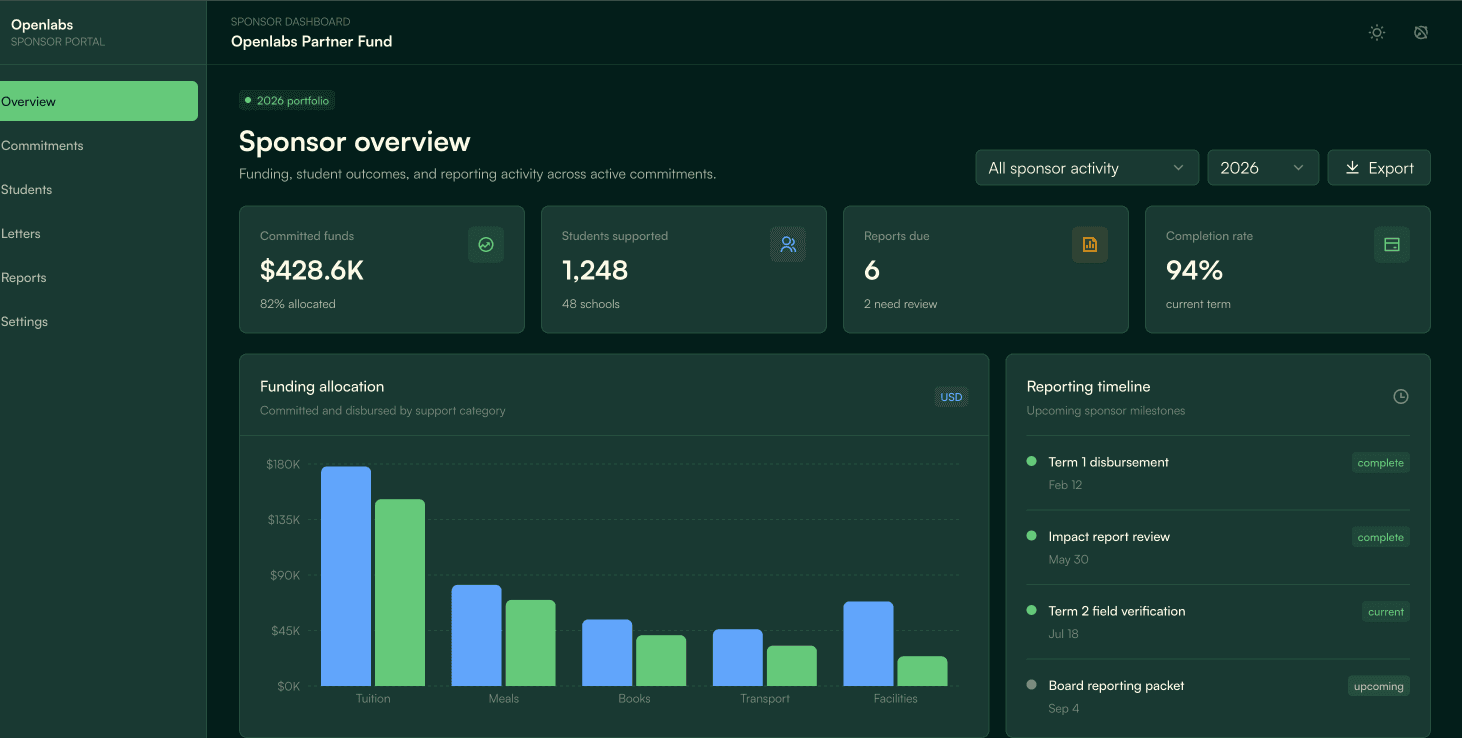Click the blue Books bar
1462x738 pixels.
607,653
